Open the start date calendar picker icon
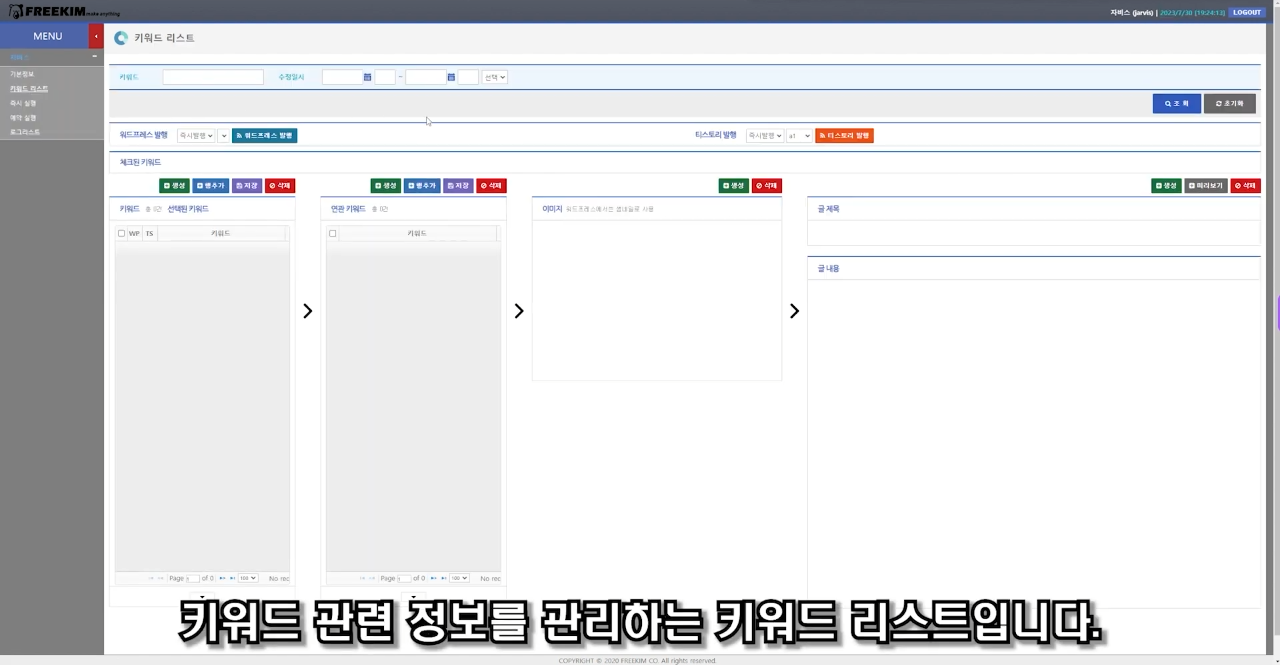 [x=367, y=77]
